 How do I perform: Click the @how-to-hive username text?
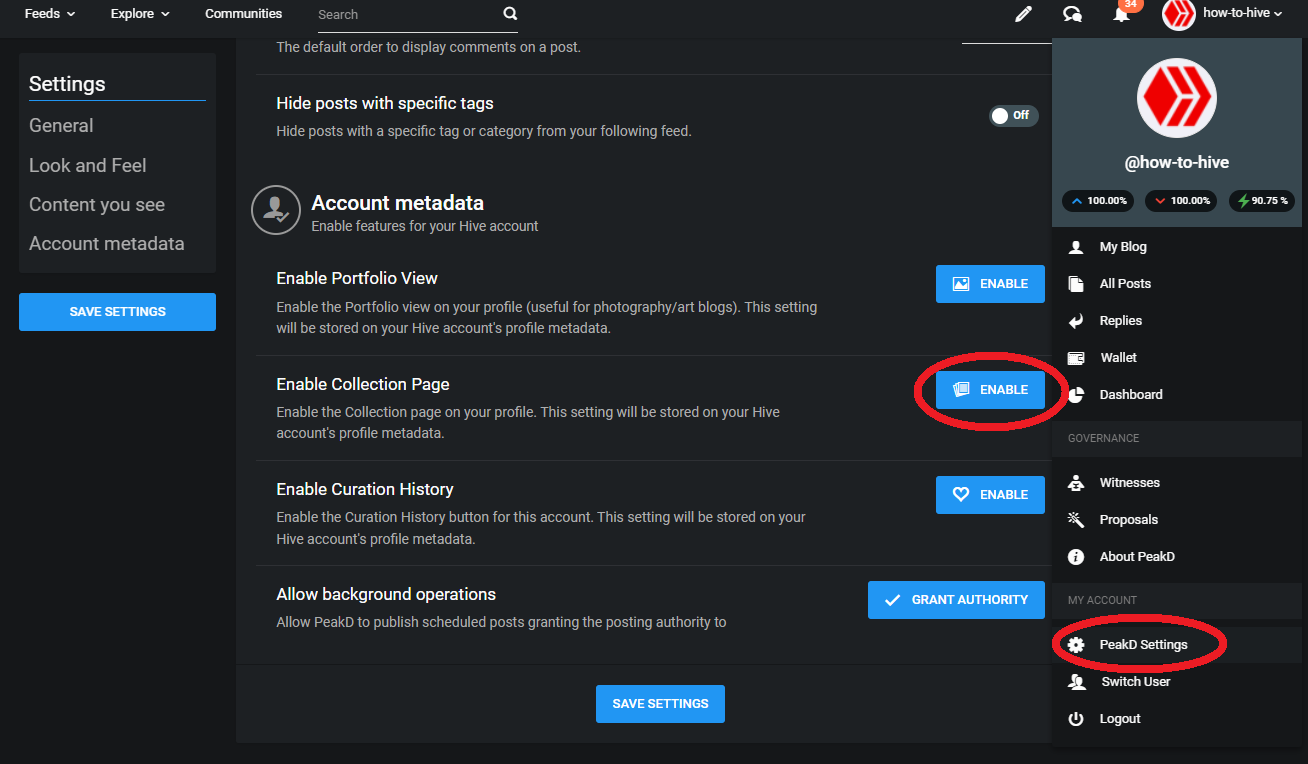point(1176,163)
